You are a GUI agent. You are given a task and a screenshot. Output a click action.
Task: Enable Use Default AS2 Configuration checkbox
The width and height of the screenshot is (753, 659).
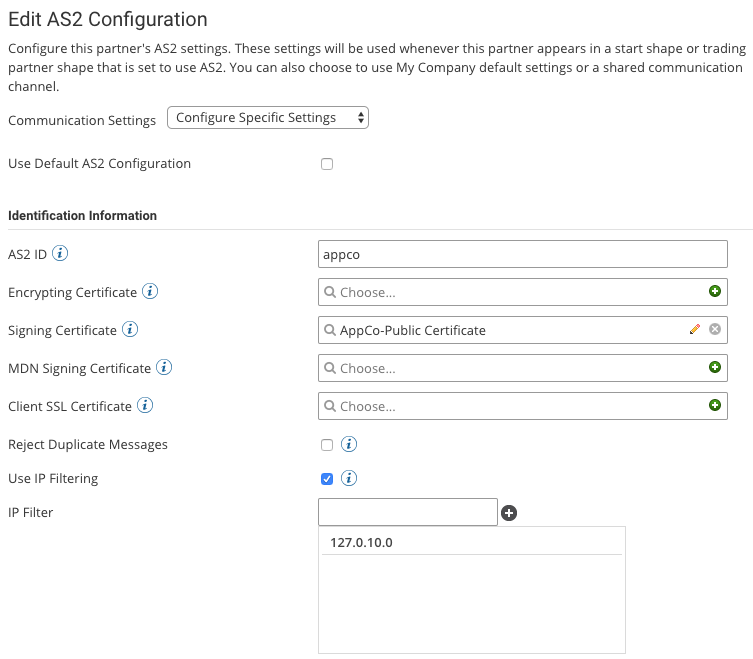327,164
